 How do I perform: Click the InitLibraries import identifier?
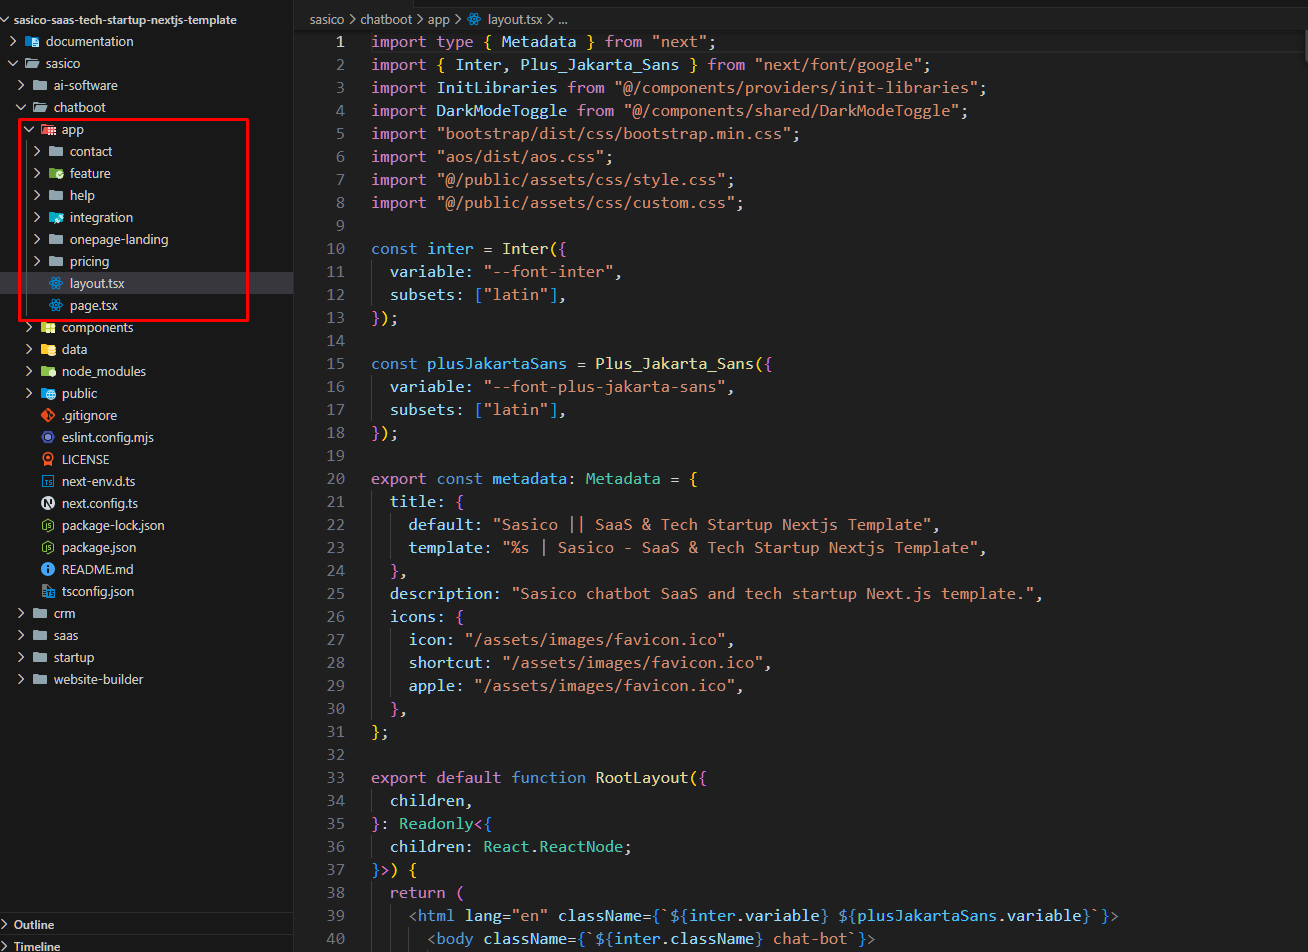[497, 87]
